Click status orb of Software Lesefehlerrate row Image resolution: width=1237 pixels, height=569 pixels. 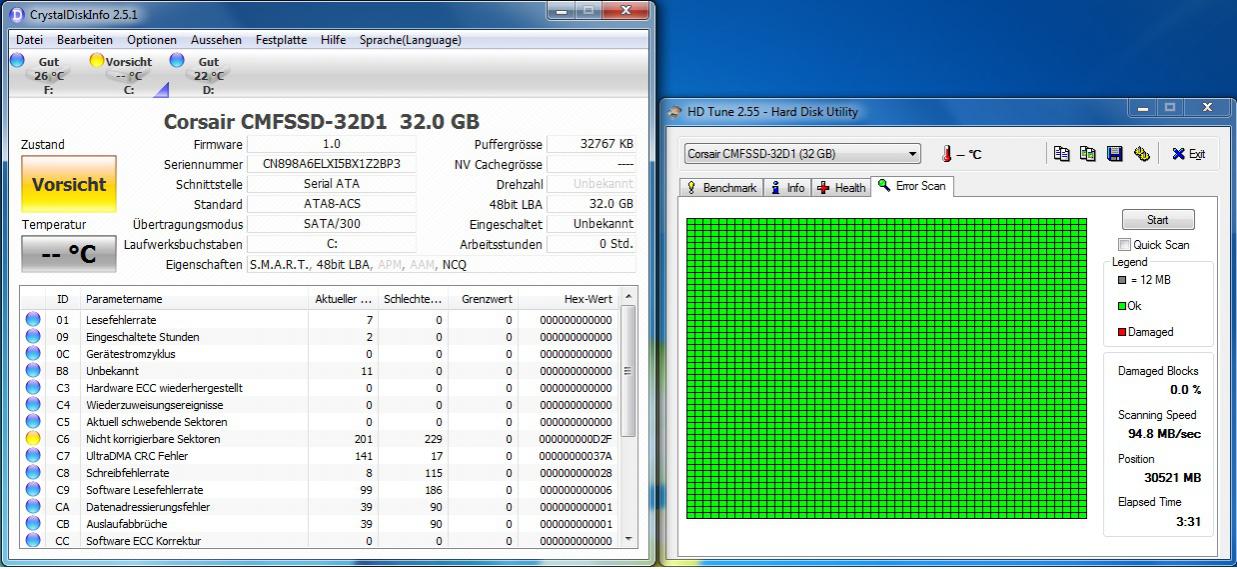(33, 490)
